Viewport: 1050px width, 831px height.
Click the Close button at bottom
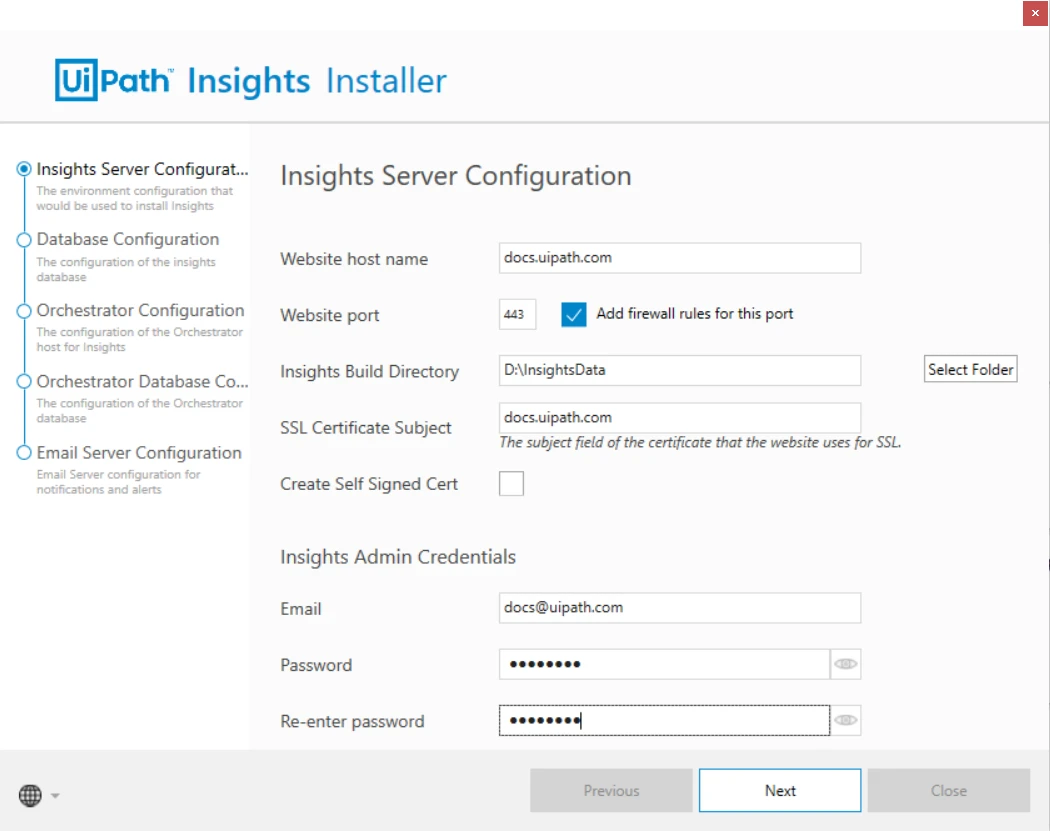pos(949,791)
